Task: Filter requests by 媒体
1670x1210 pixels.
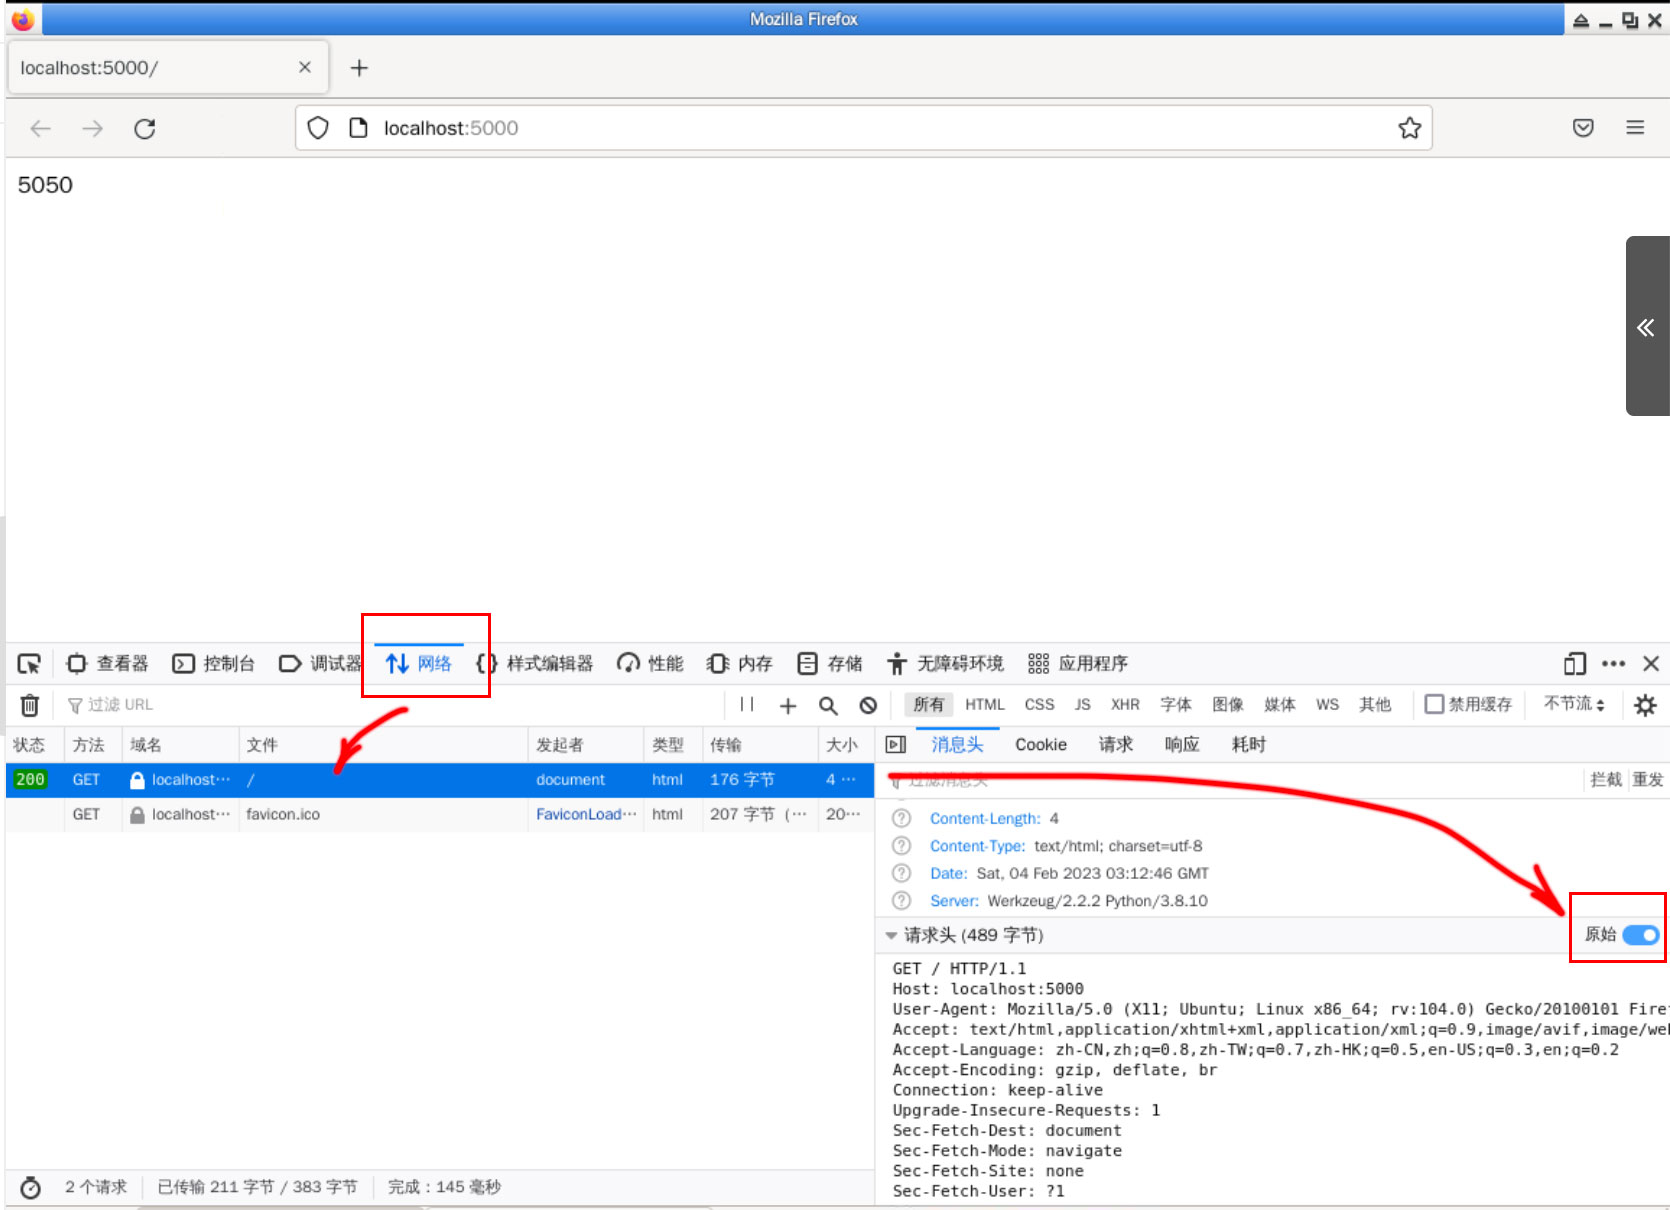Action: tap(1280, 705)
